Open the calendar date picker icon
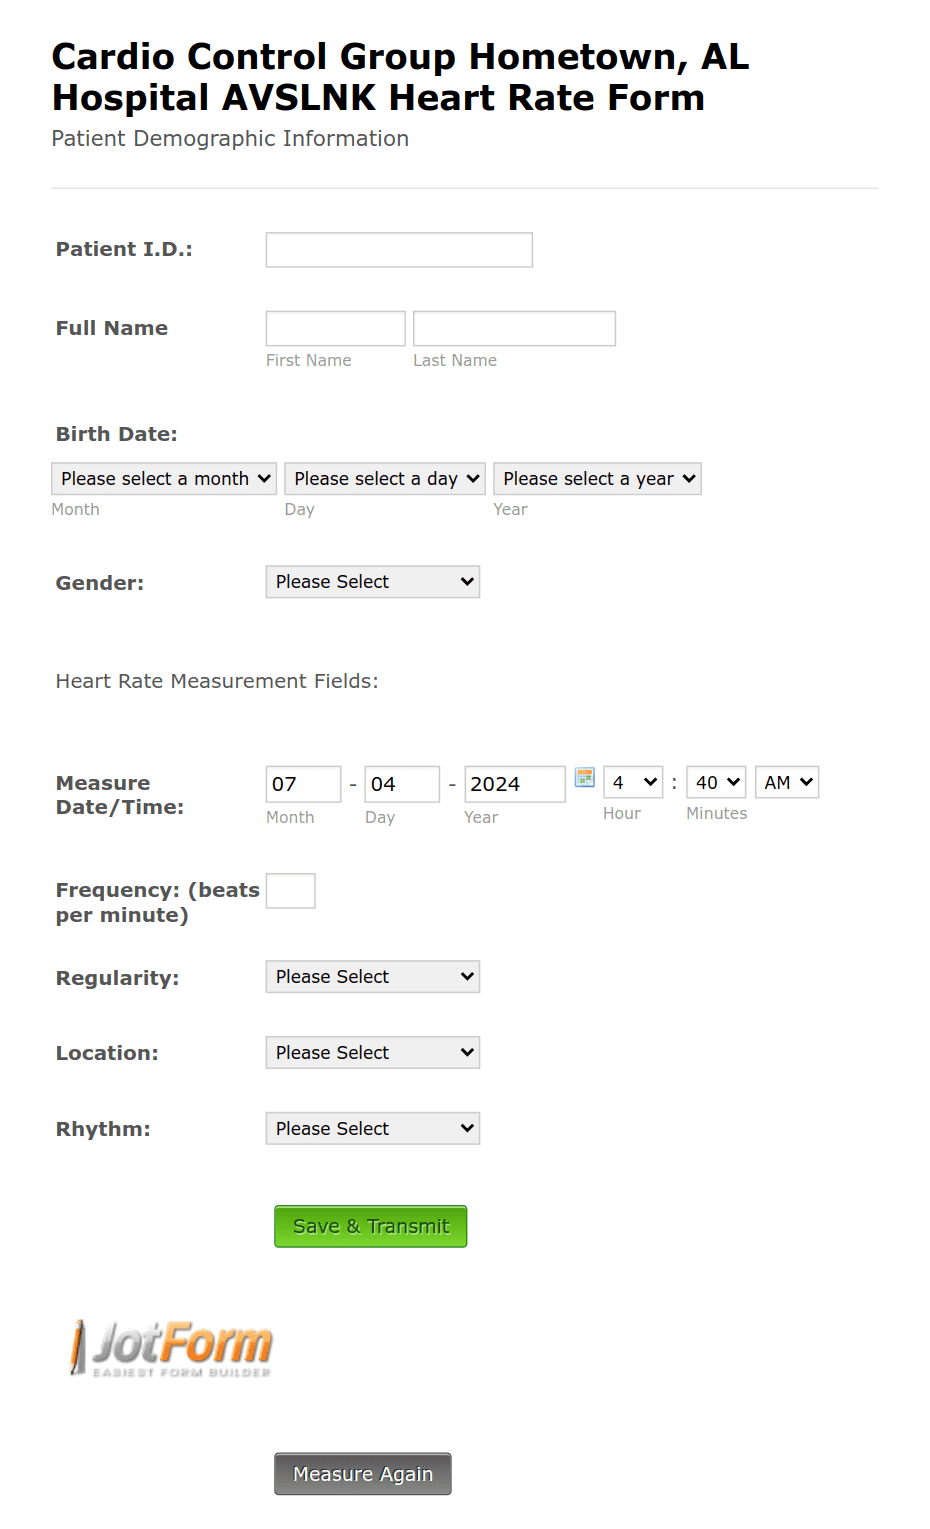The image size is (930, 1529). tap(584, 777)
